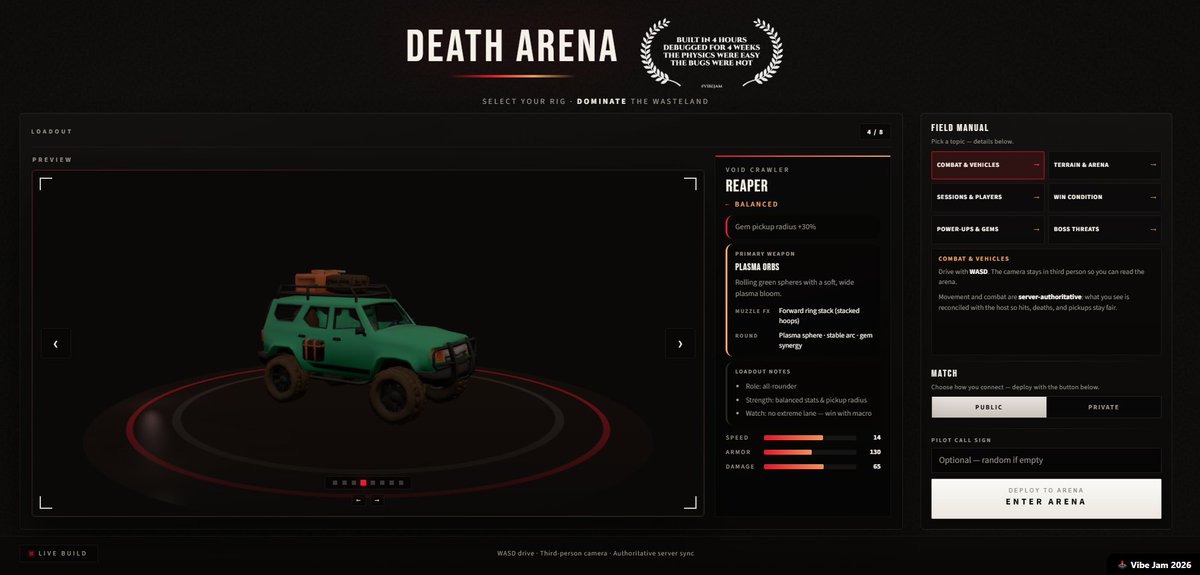The image size is (1200, 575).
Task: Click the speed value 14
Action: click(877, 438)
